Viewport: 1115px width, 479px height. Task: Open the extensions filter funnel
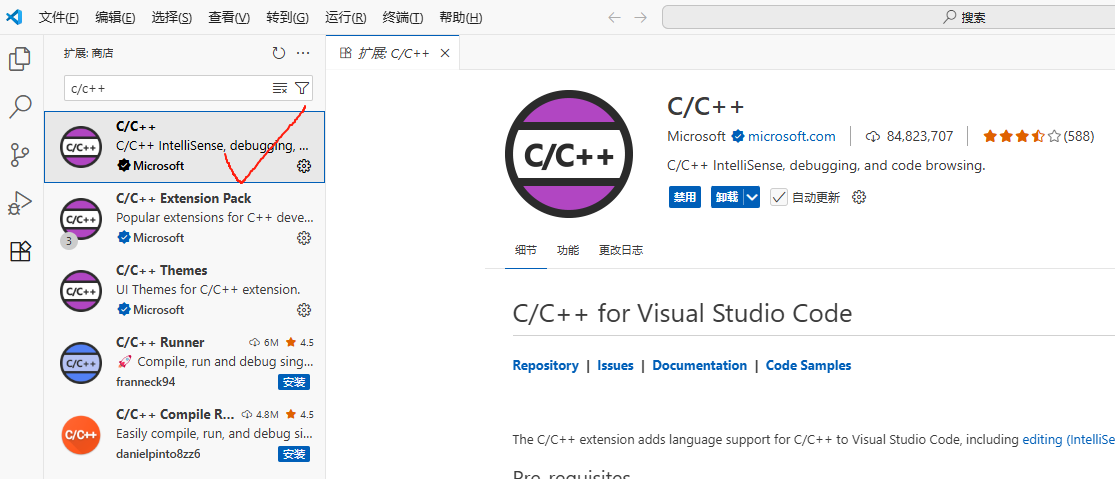point(302,88)
